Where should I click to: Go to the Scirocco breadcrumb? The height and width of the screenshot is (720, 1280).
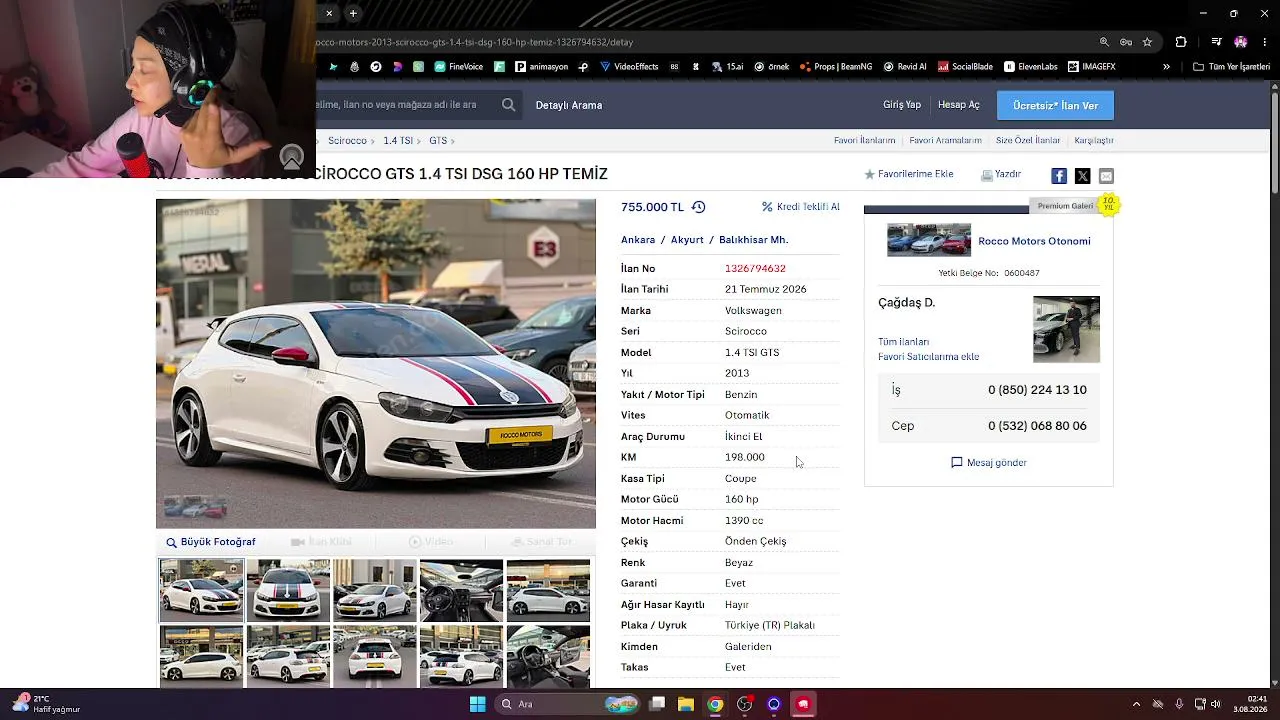click(x=348, y=141)
